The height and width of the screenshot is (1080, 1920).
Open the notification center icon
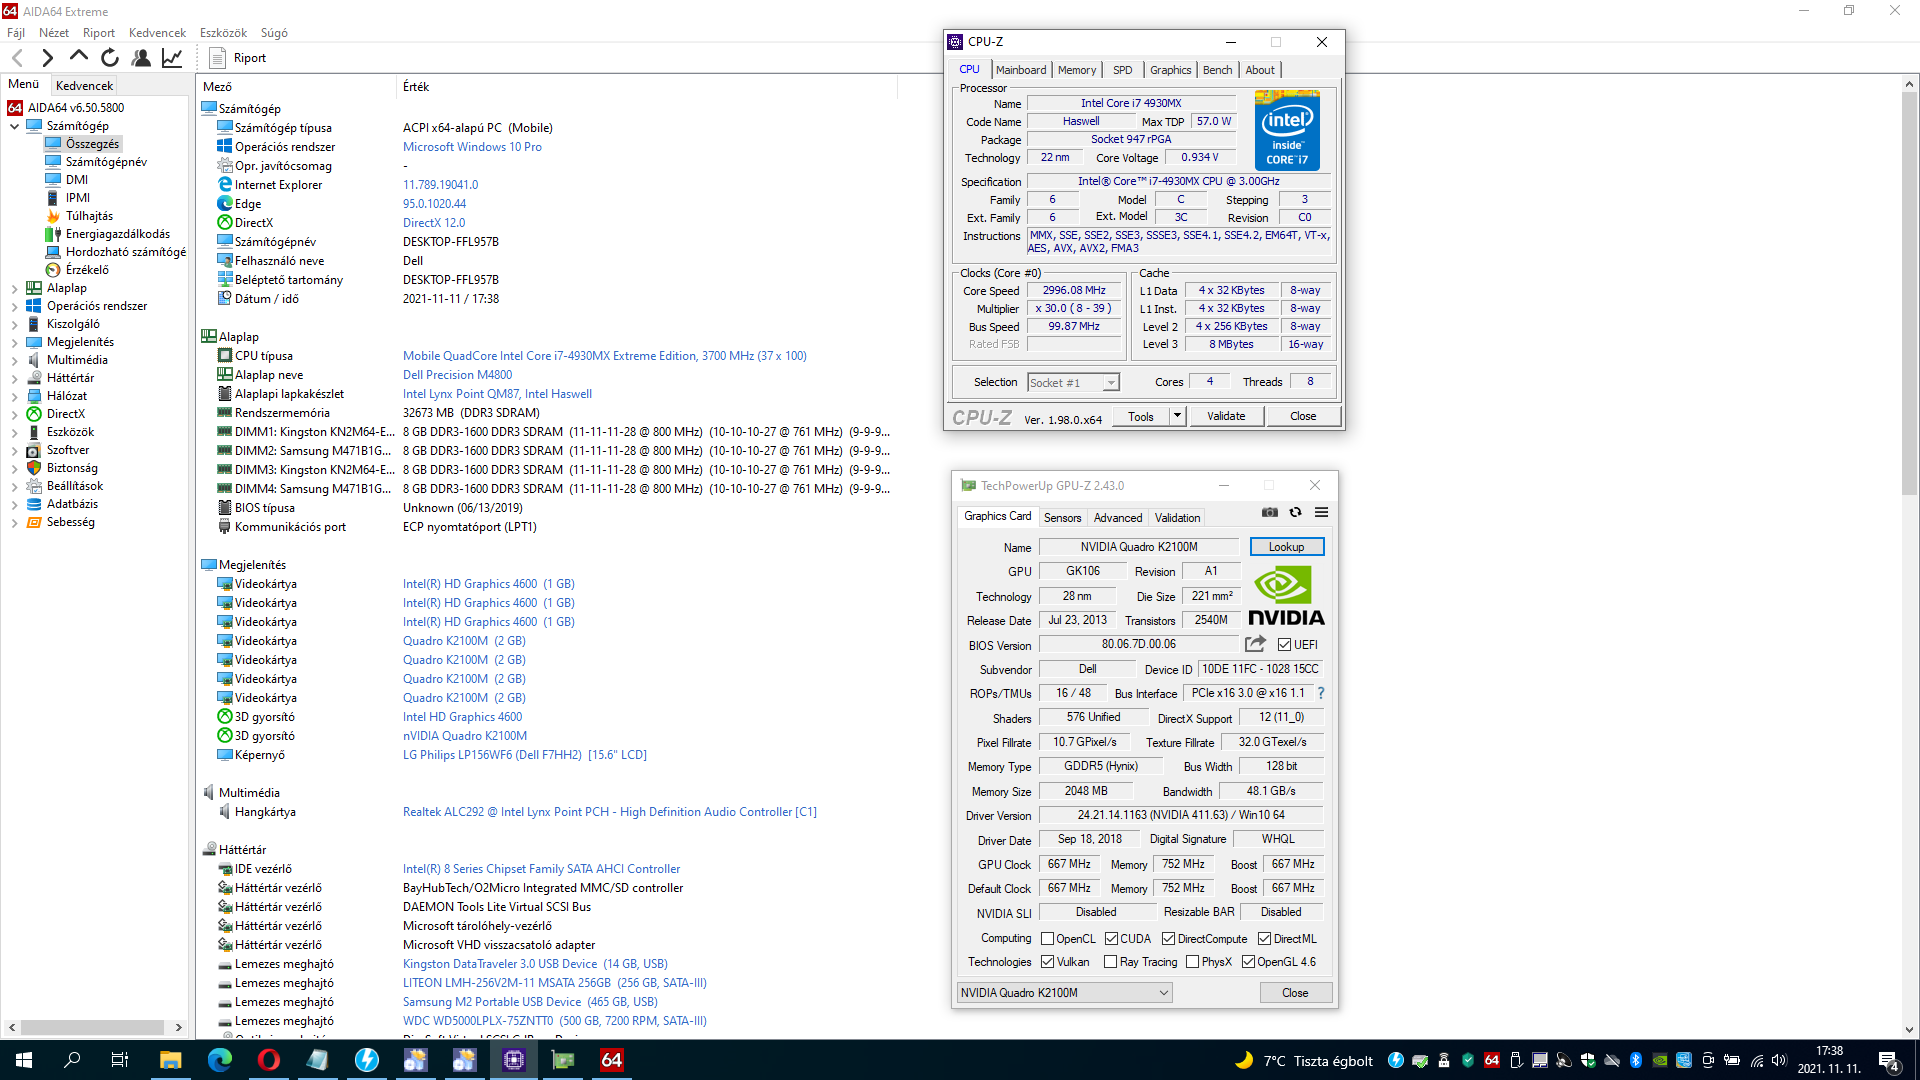1889,1061
